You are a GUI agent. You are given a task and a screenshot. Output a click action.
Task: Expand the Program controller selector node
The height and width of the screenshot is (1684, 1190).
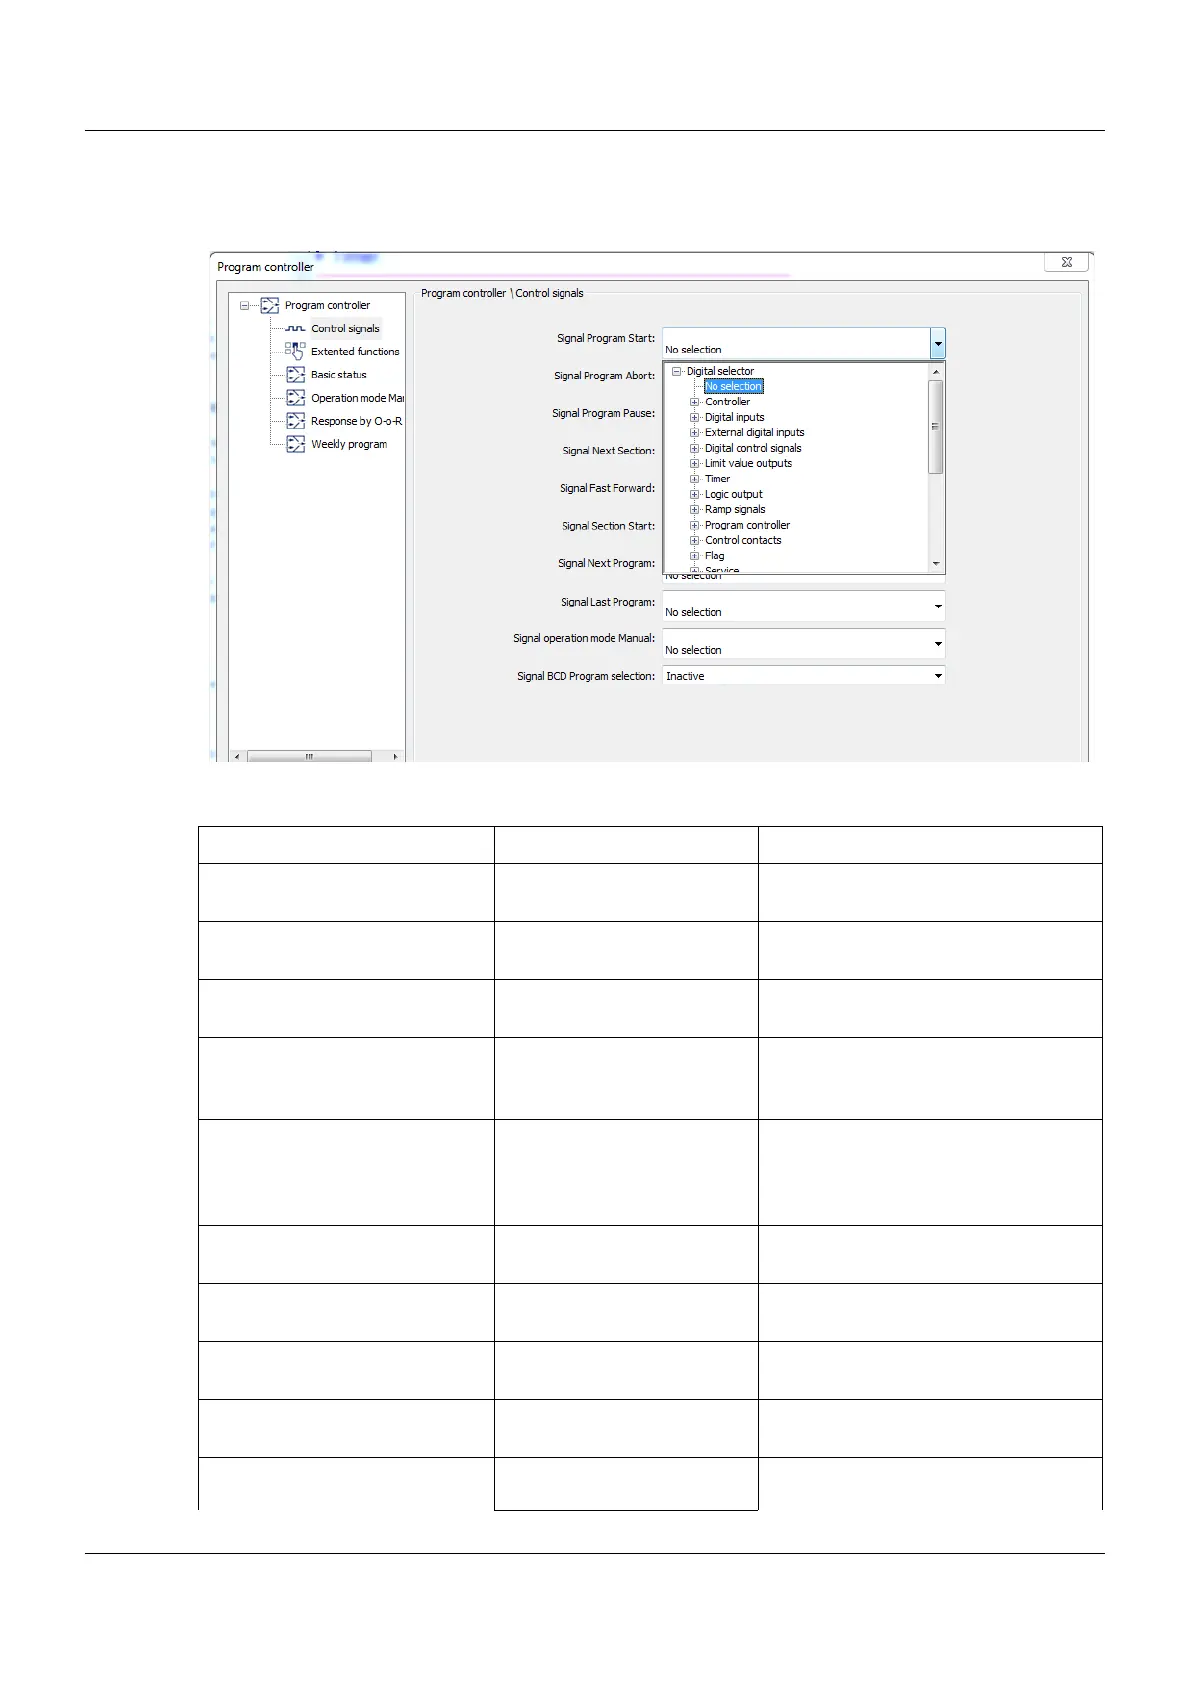point(695,525)
